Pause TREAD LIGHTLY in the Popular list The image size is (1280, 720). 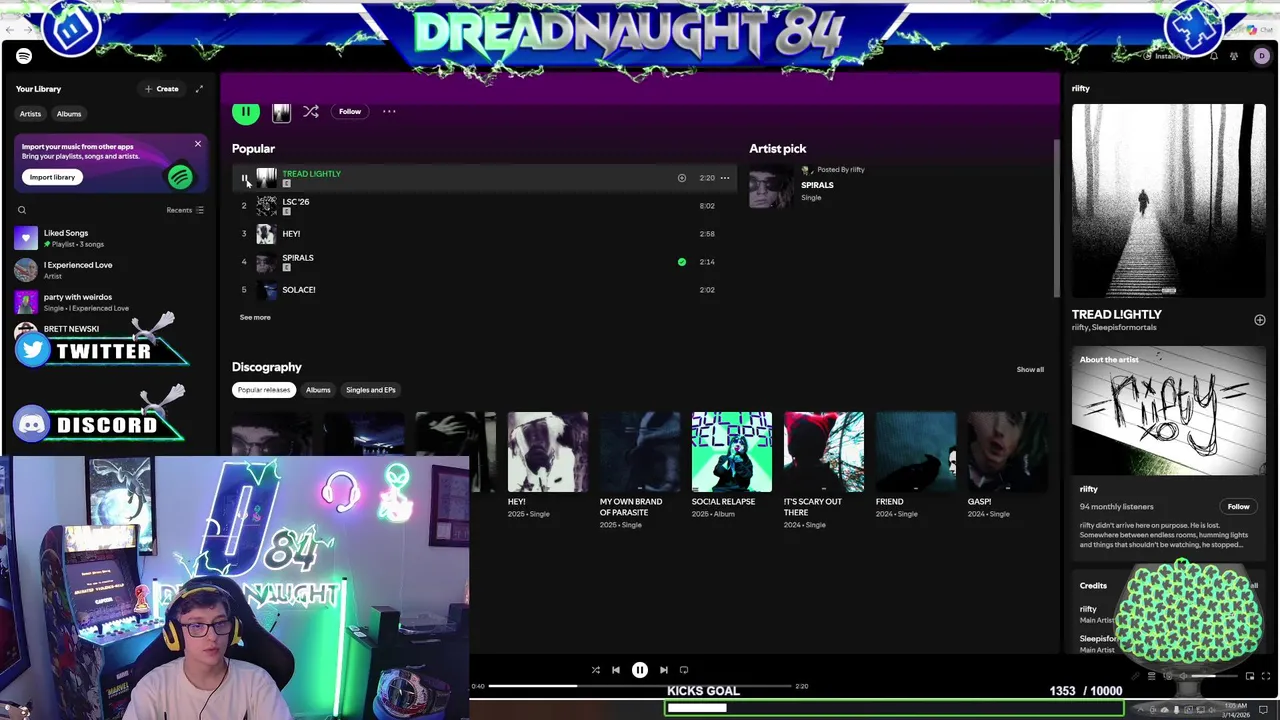click(x=244, y=178)
